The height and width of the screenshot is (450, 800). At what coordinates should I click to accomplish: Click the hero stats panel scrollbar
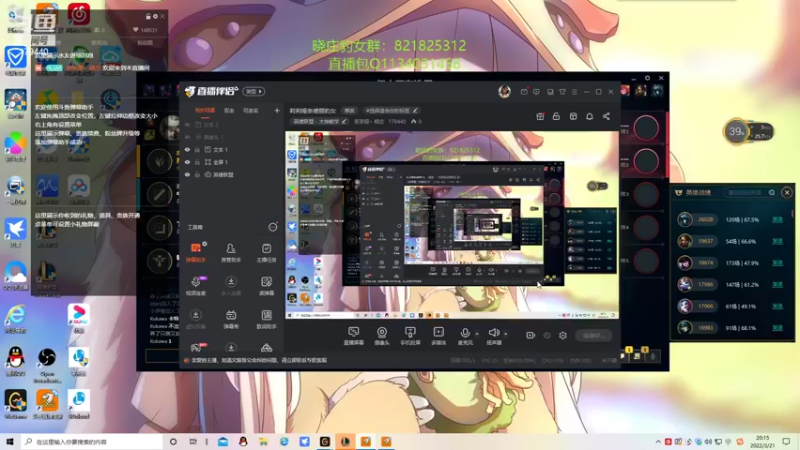pyautogui.click(x=792, y=213)
